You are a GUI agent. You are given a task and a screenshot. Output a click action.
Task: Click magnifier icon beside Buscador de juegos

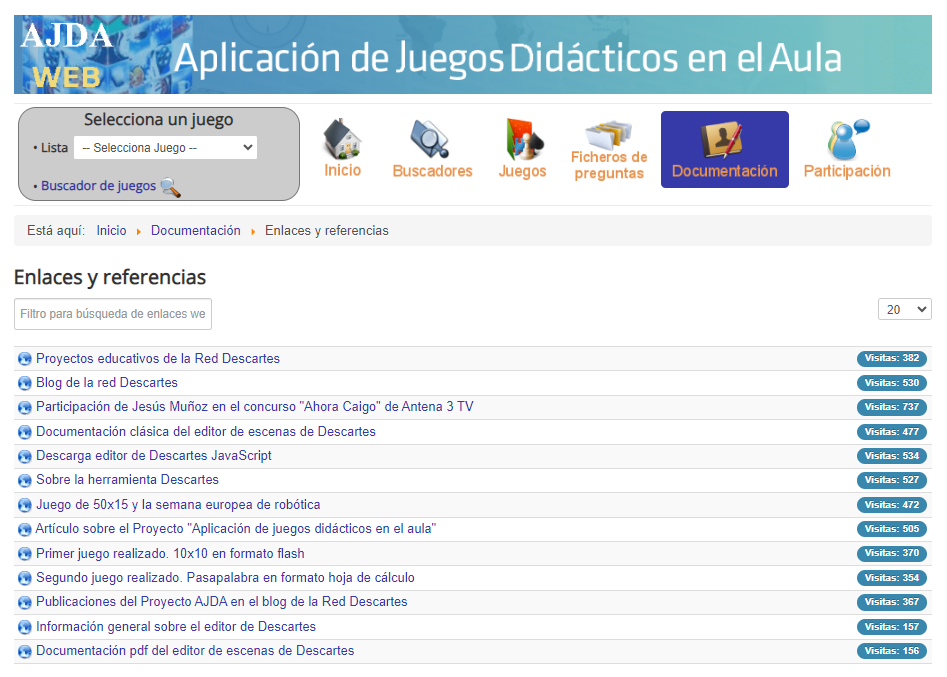click(171, 186)
